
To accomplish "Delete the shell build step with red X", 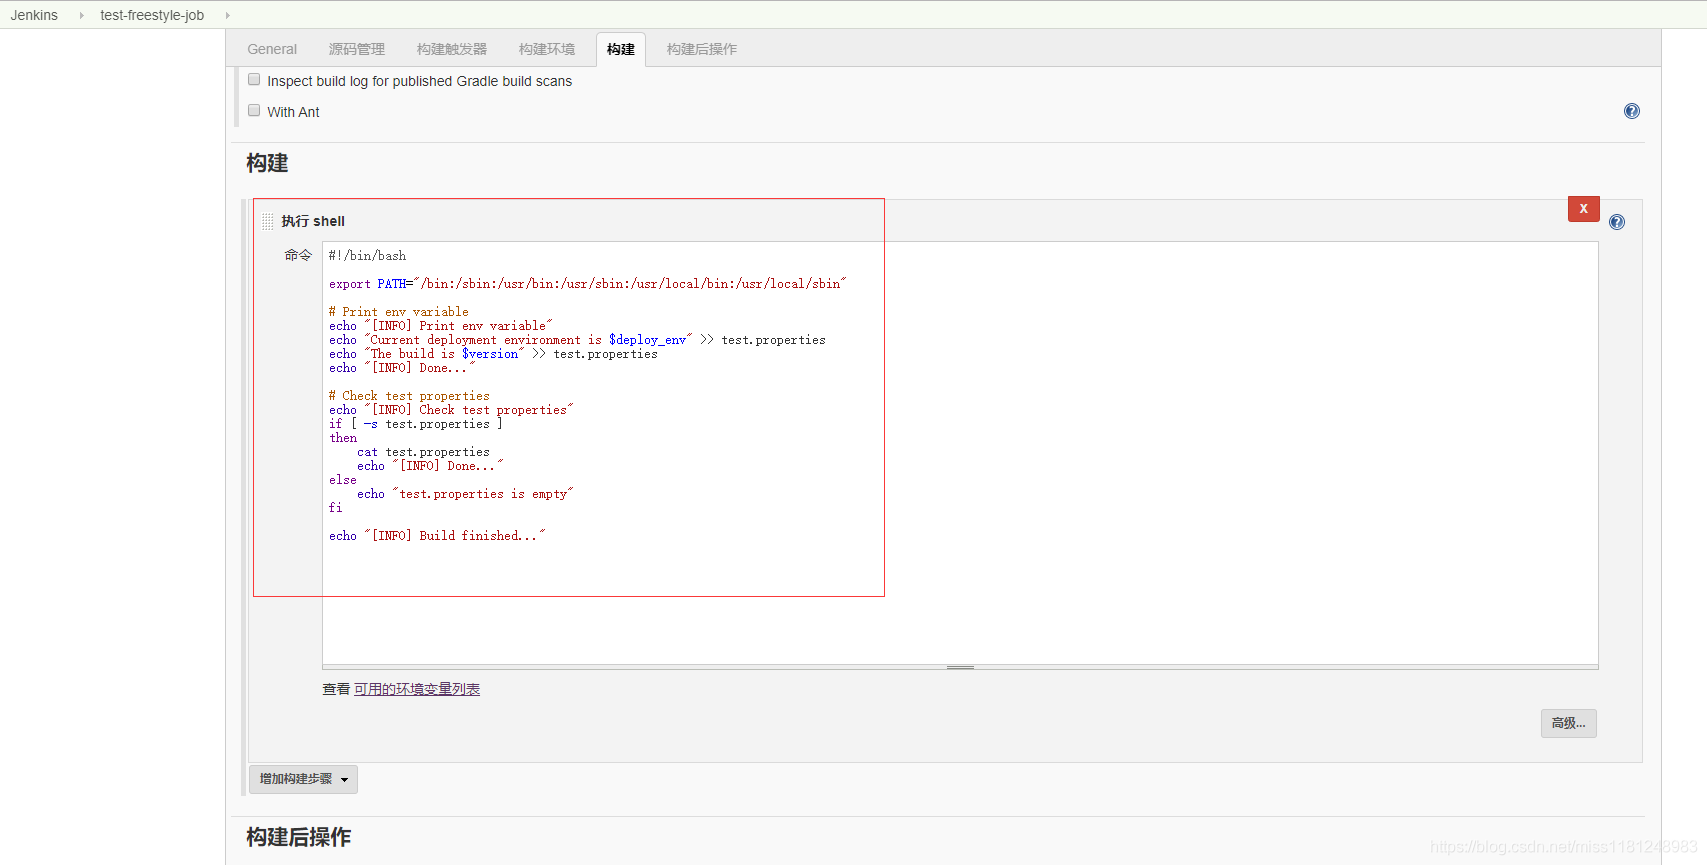I will coord(1584,208).
